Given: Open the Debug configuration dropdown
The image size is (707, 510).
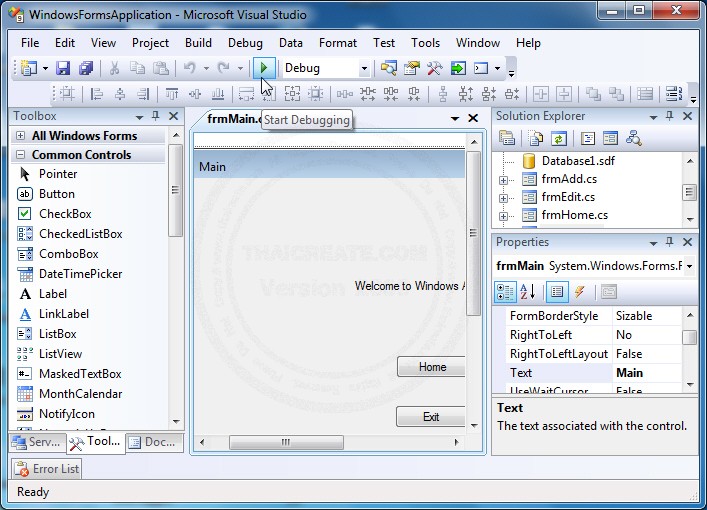Looking at the screenshot, I should point(364,69).
